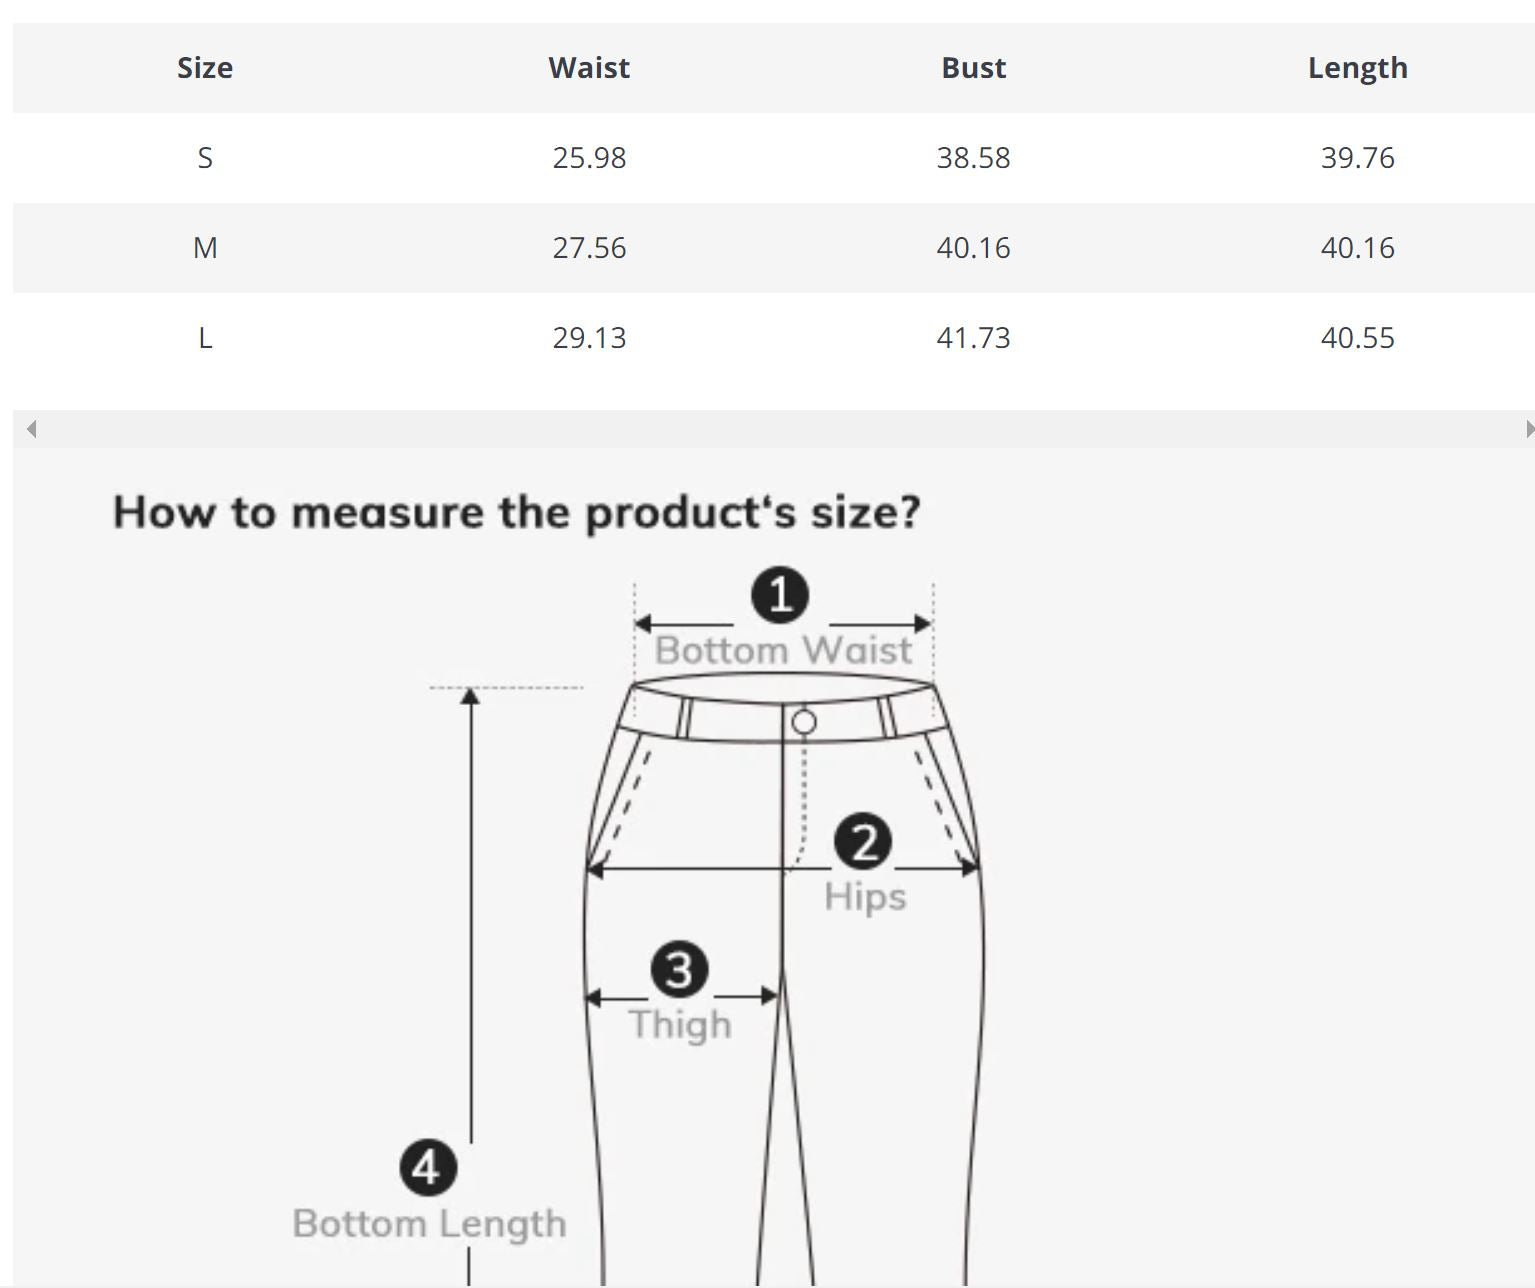The height and width of the screenshot is (1288, 1535).
Task: Click the 'How to measure' heading
Action: click(x=516, y=512)
